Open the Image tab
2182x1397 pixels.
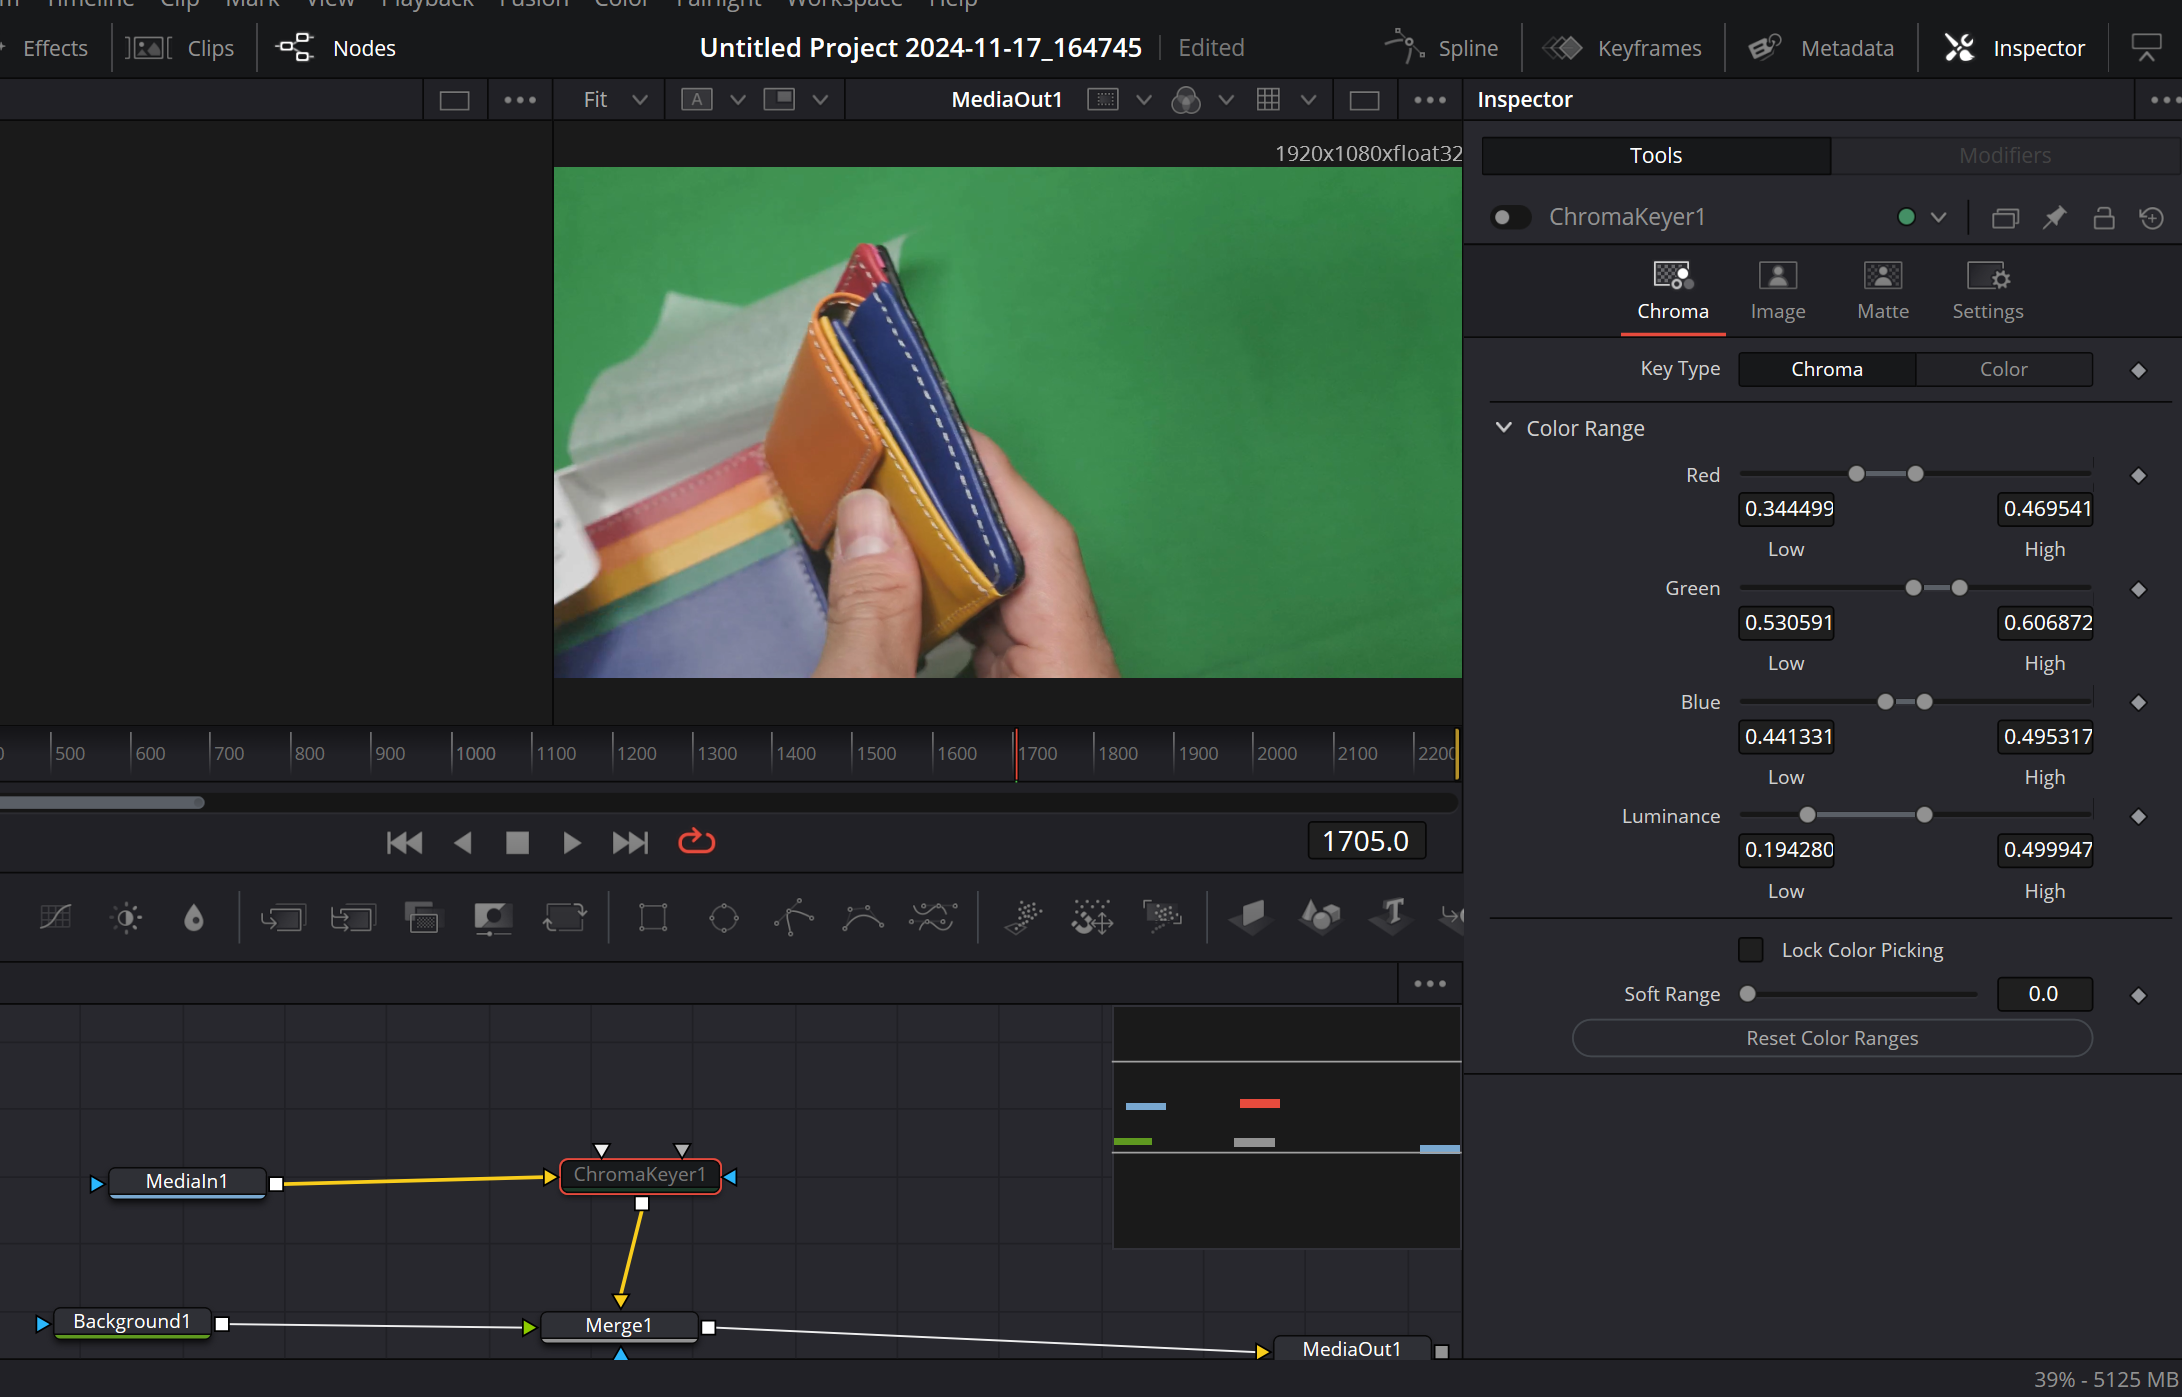(x=1777, y=290)
